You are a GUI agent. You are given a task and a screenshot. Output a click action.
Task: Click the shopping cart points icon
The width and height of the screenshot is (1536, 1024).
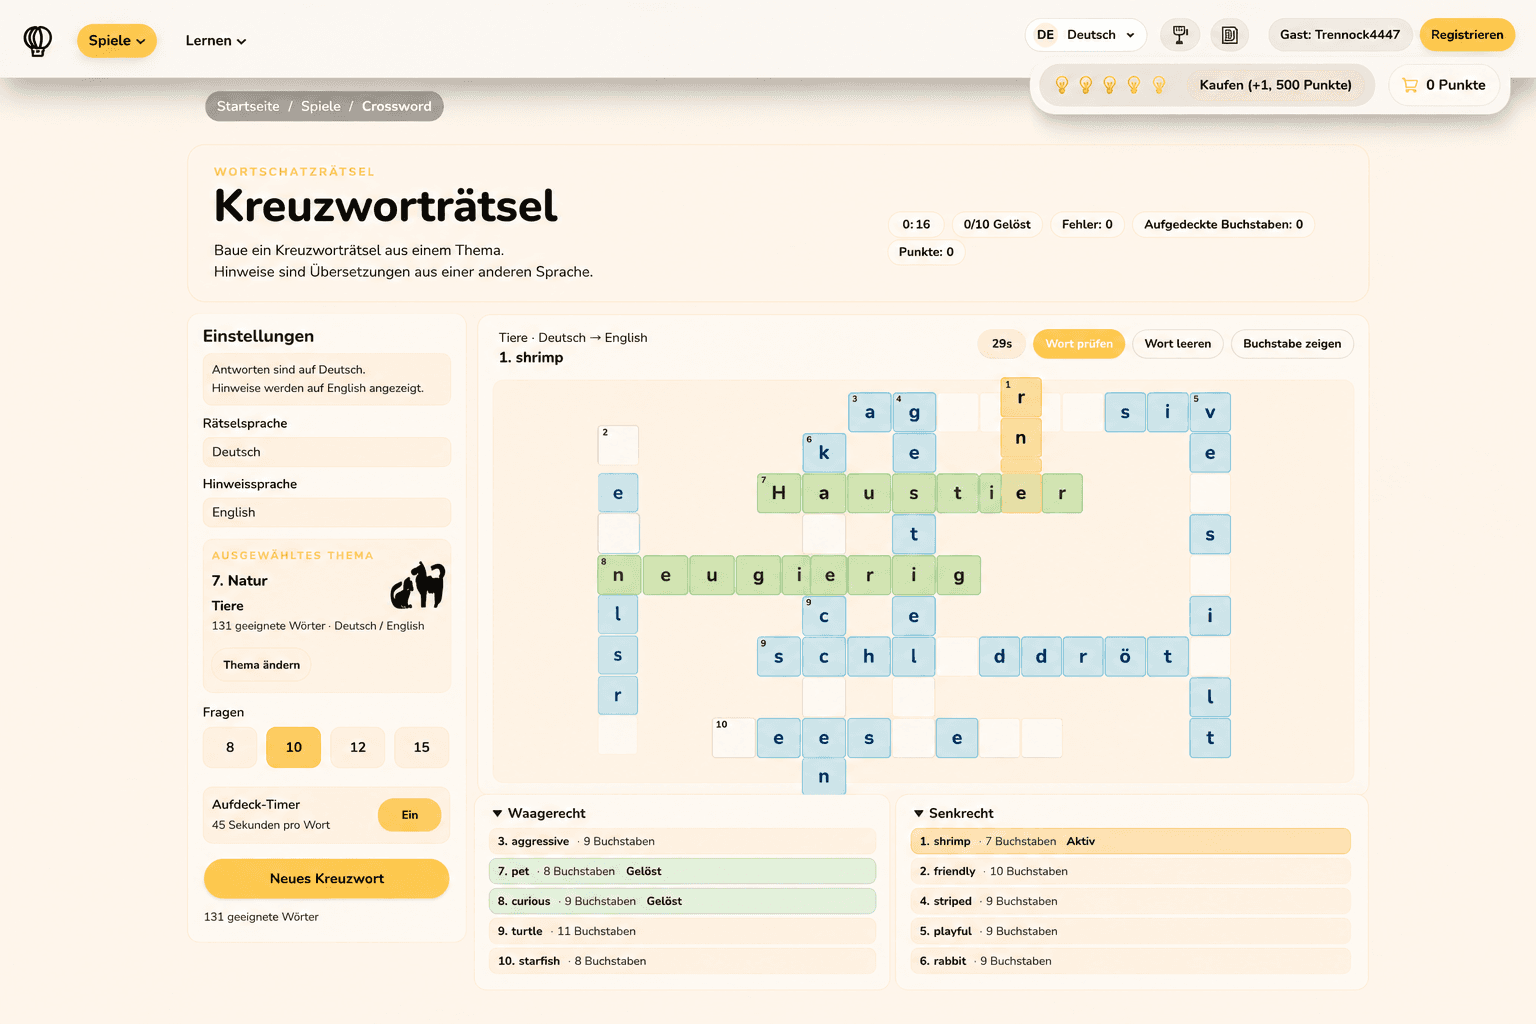1410,85
